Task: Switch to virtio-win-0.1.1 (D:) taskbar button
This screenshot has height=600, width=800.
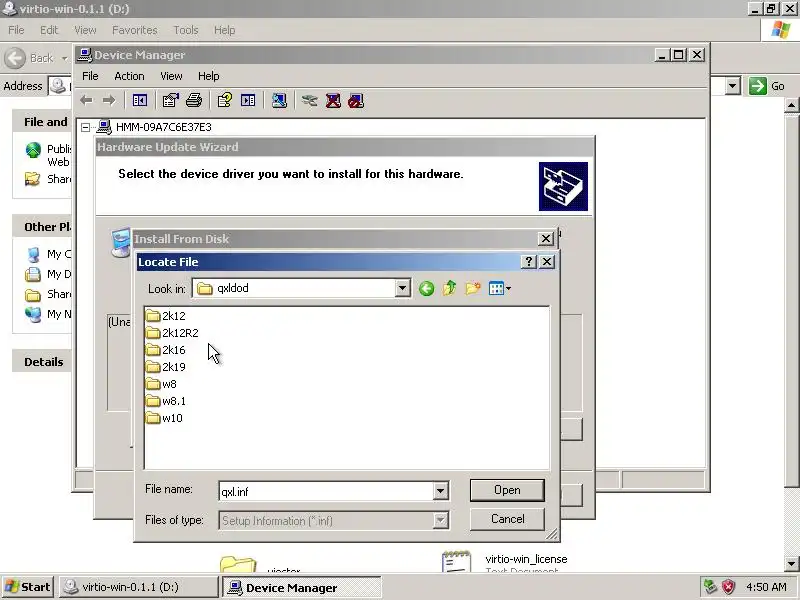Action: tap(138, 587)
